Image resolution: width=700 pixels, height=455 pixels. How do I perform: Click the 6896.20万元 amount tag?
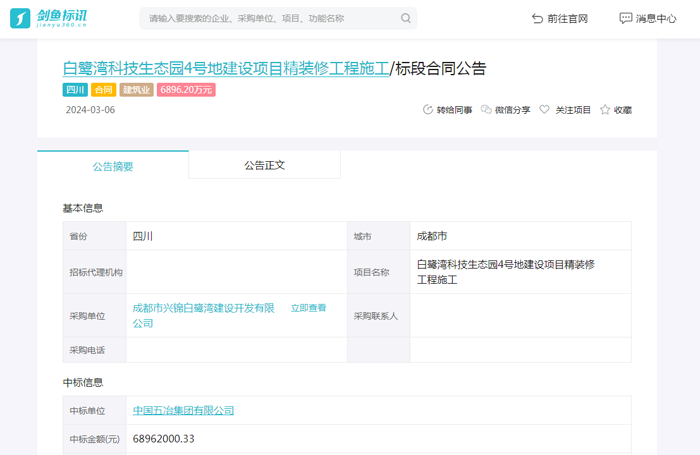[186, 90]
